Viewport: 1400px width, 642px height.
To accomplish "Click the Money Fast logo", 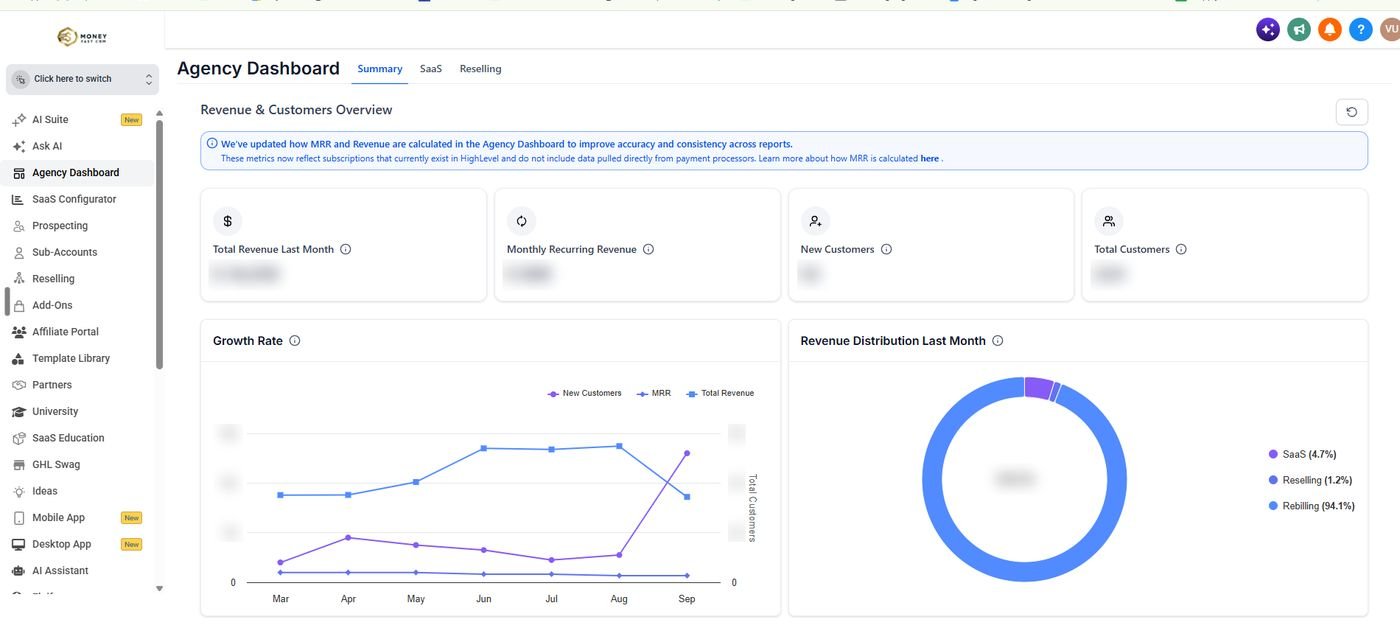I will click(x=82, y=37).
